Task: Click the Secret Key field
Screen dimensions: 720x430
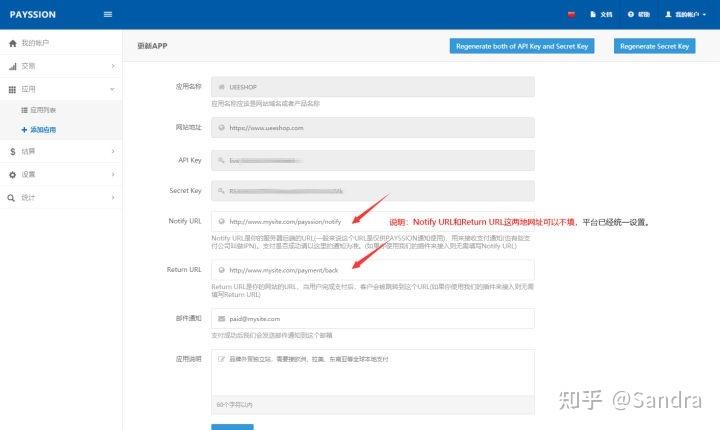Action: [373, 191]
